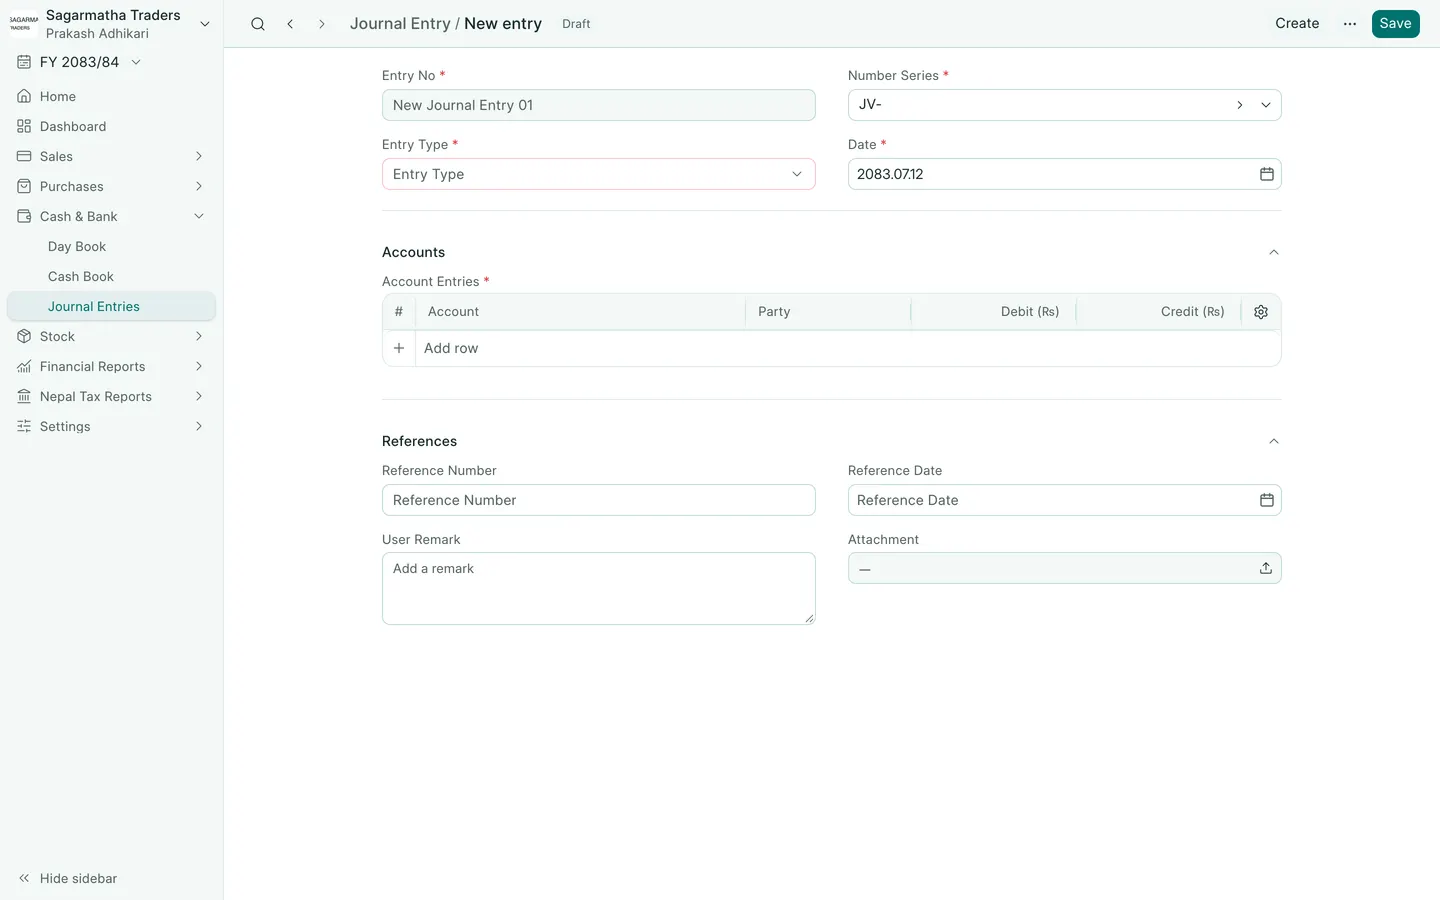Go forward with the right arrow

(322, 24)
